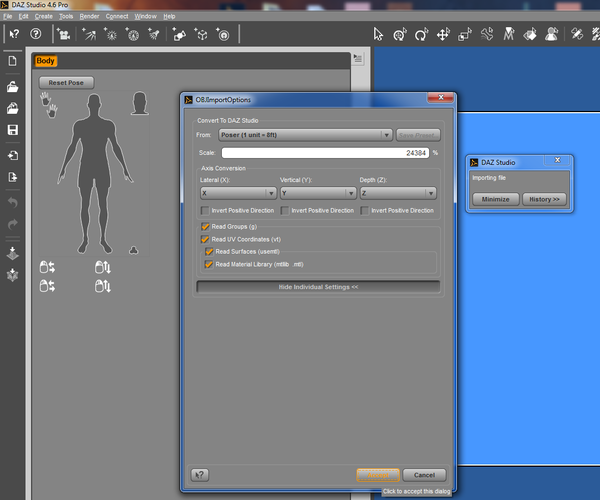600x500 pixels.
Task: Select the Translate move tool
Action: coord(443,34)
